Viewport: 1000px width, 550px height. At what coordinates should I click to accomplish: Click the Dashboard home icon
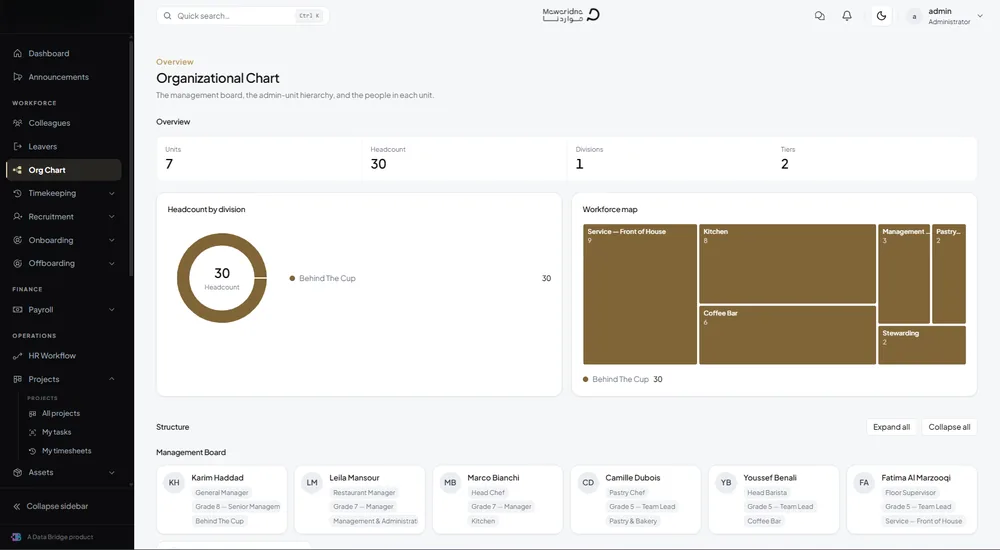tap(17, 54)
